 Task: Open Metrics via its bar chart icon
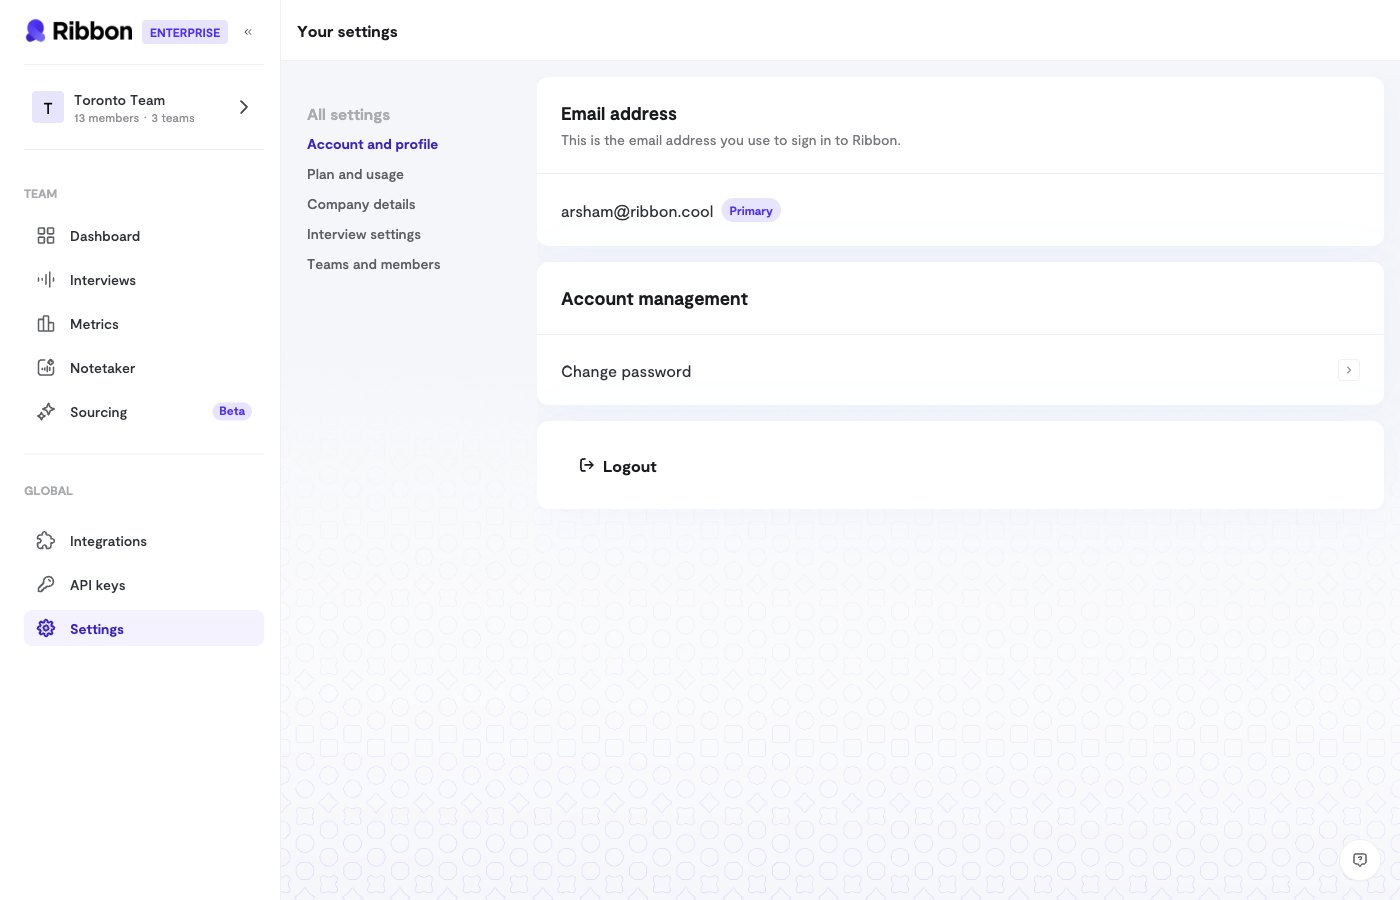[46, 324]
